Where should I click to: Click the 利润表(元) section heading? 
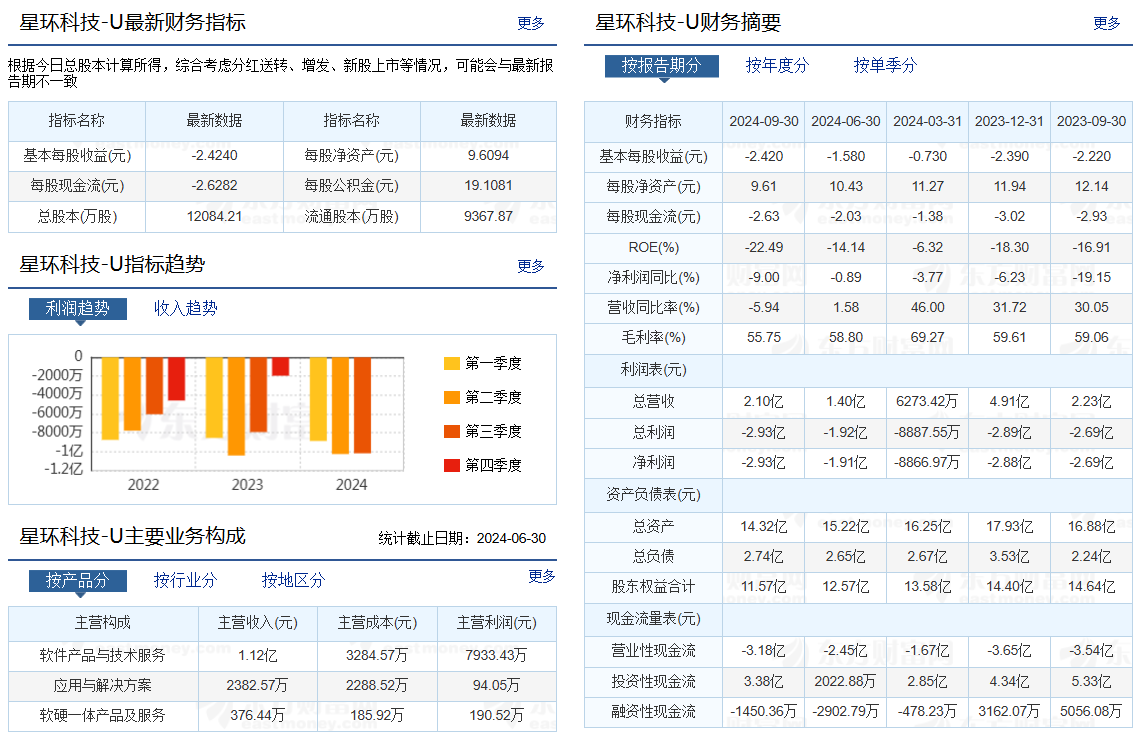[654, 369]
